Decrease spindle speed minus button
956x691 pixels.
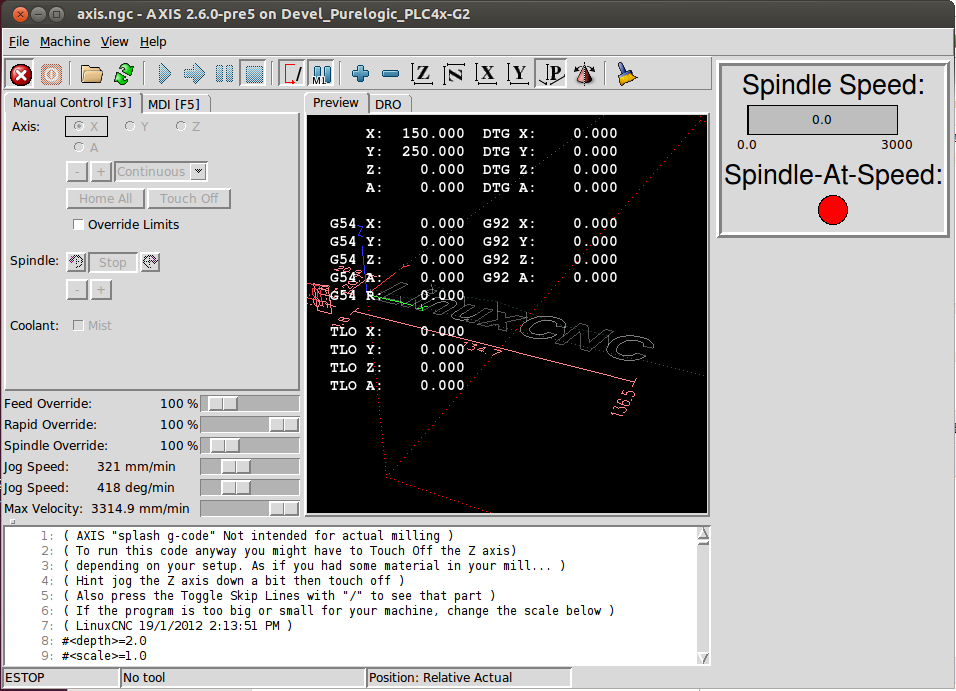tap(77, 290)
